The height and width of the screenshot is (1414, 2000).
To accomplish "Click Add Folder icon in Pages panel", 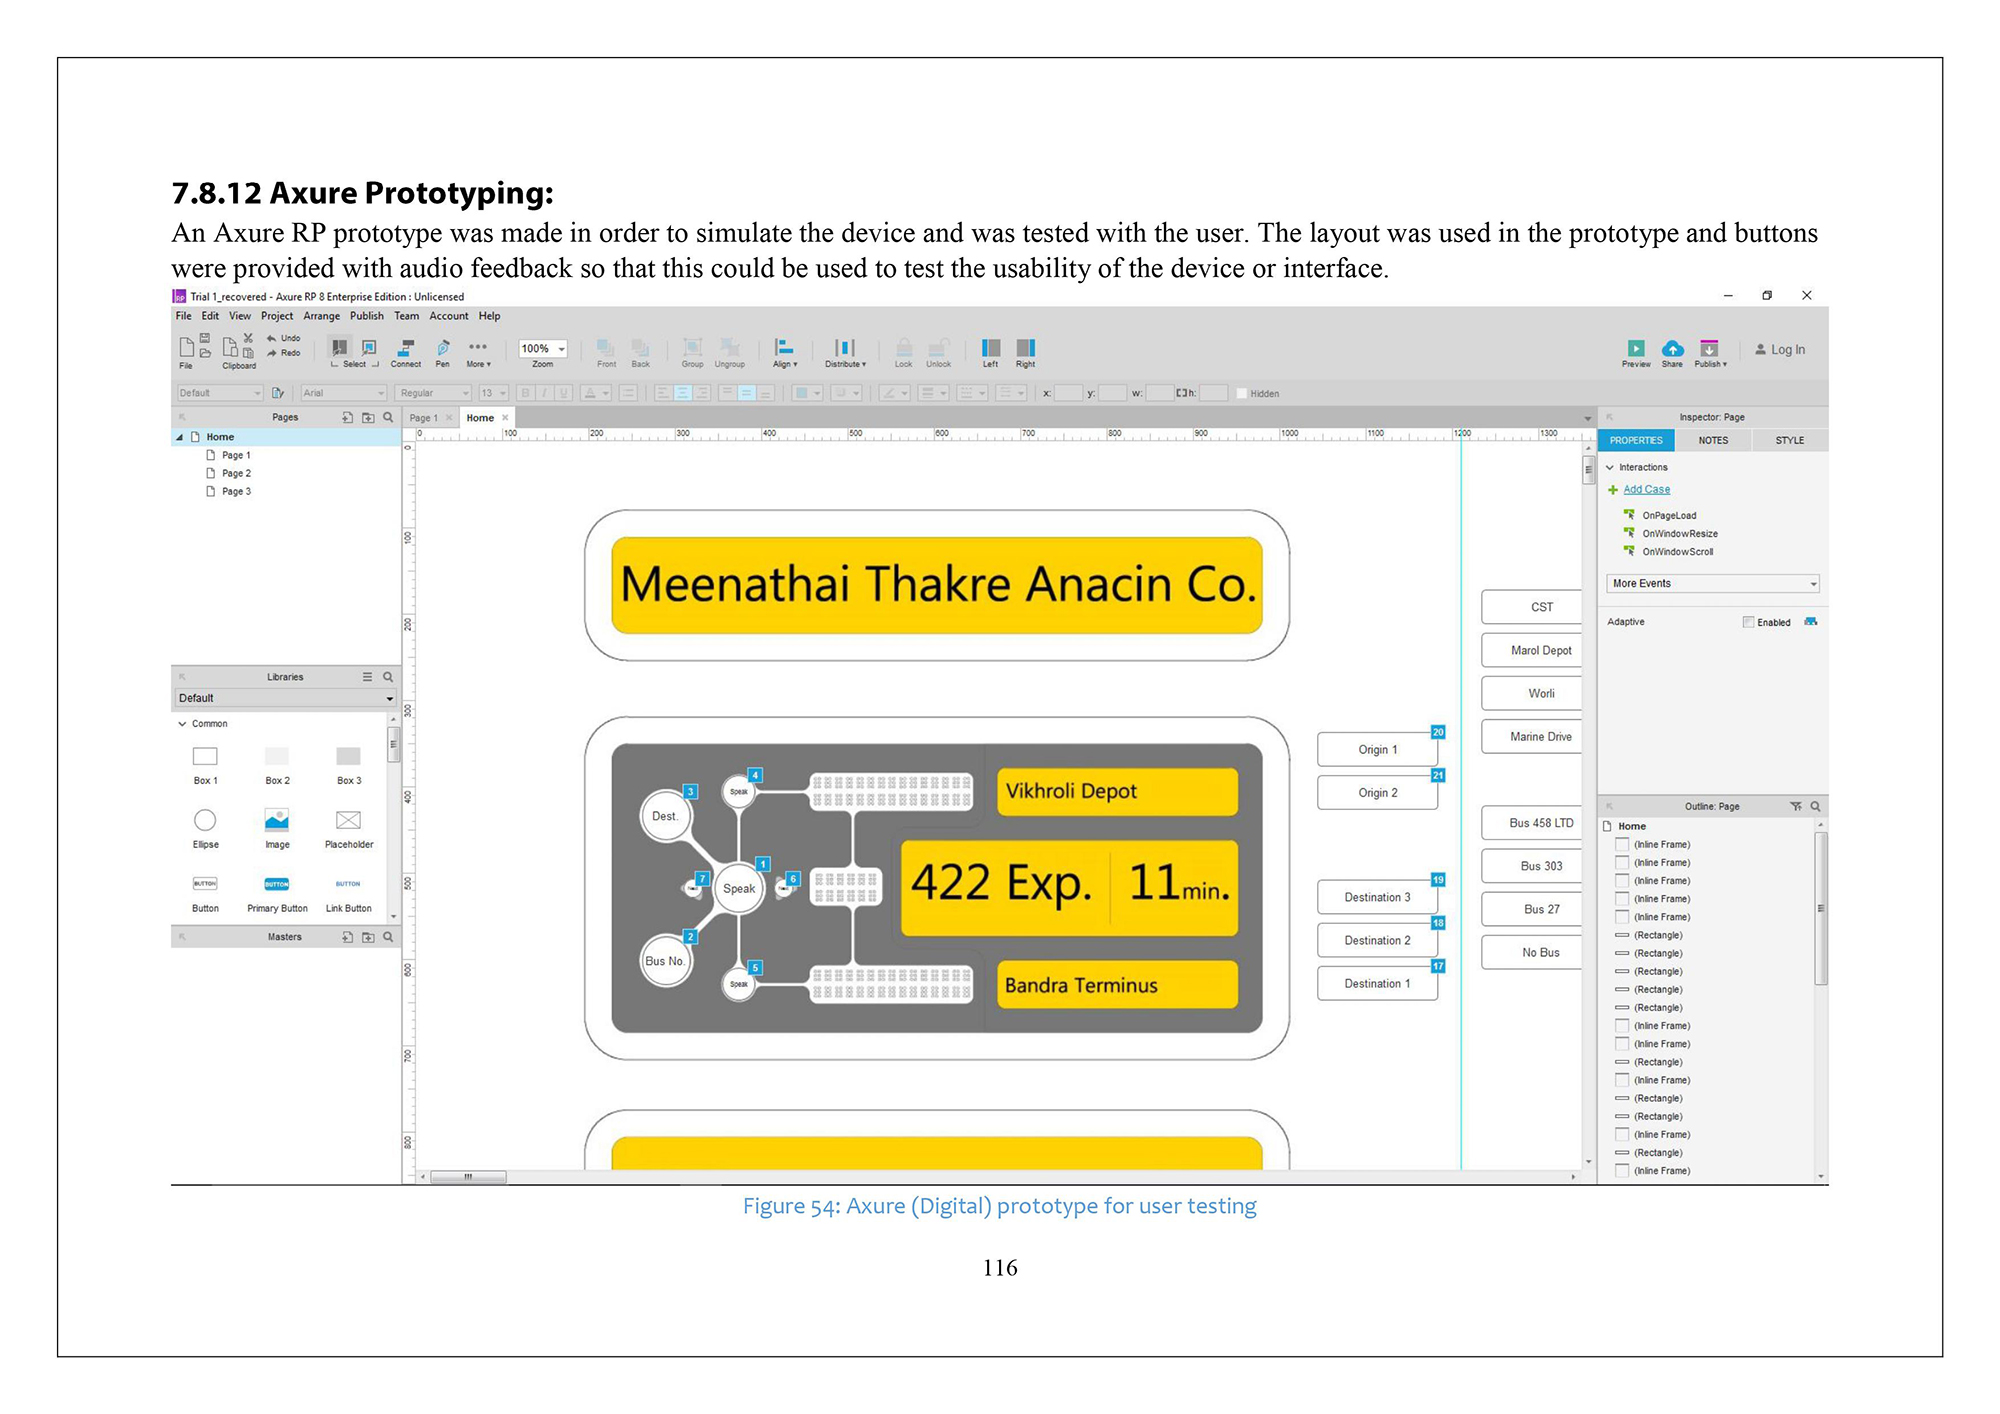I will (x=368, y=418).
